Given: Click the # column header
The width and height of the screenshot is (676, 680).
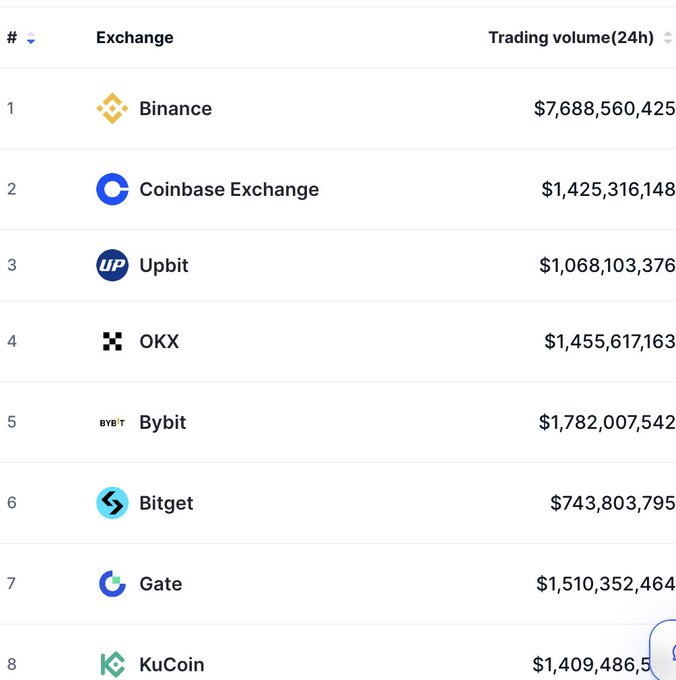Looking at the screenshot, I should click(12, 38).
